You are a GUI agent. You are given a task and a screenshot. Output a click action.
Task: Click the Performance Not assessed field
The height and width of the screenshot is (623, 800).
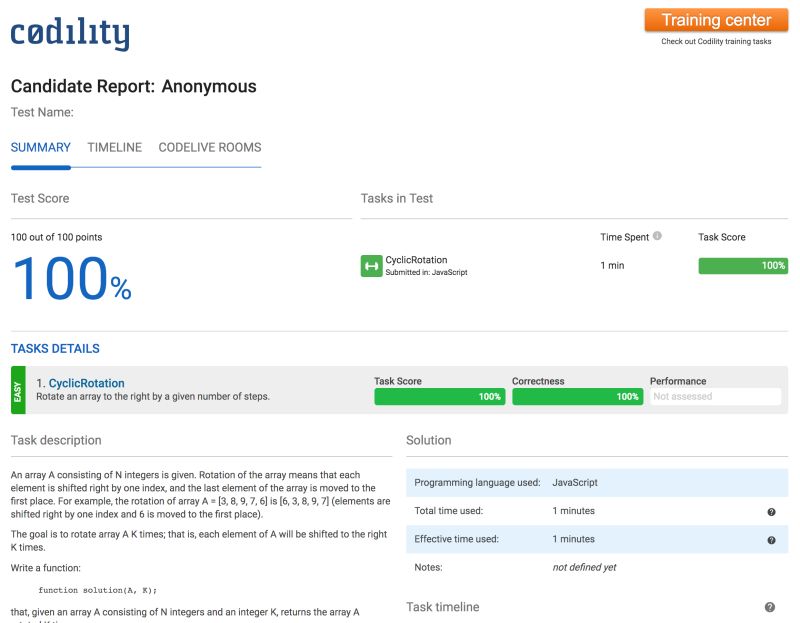715,396
